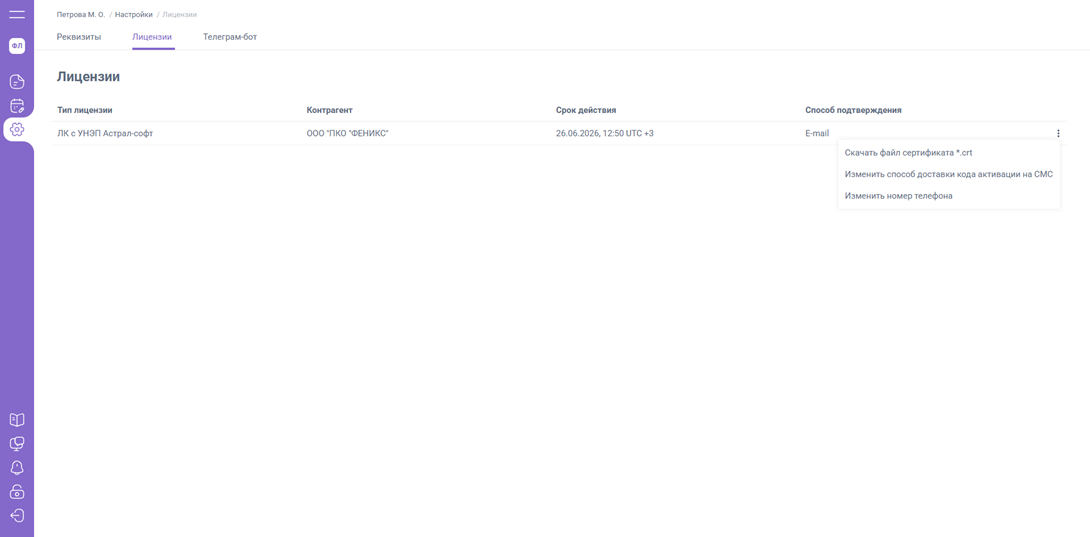Open the documents icon in the sidebar
The width and height of the screenshot is (1090, 537).
(x=17, y=82)
